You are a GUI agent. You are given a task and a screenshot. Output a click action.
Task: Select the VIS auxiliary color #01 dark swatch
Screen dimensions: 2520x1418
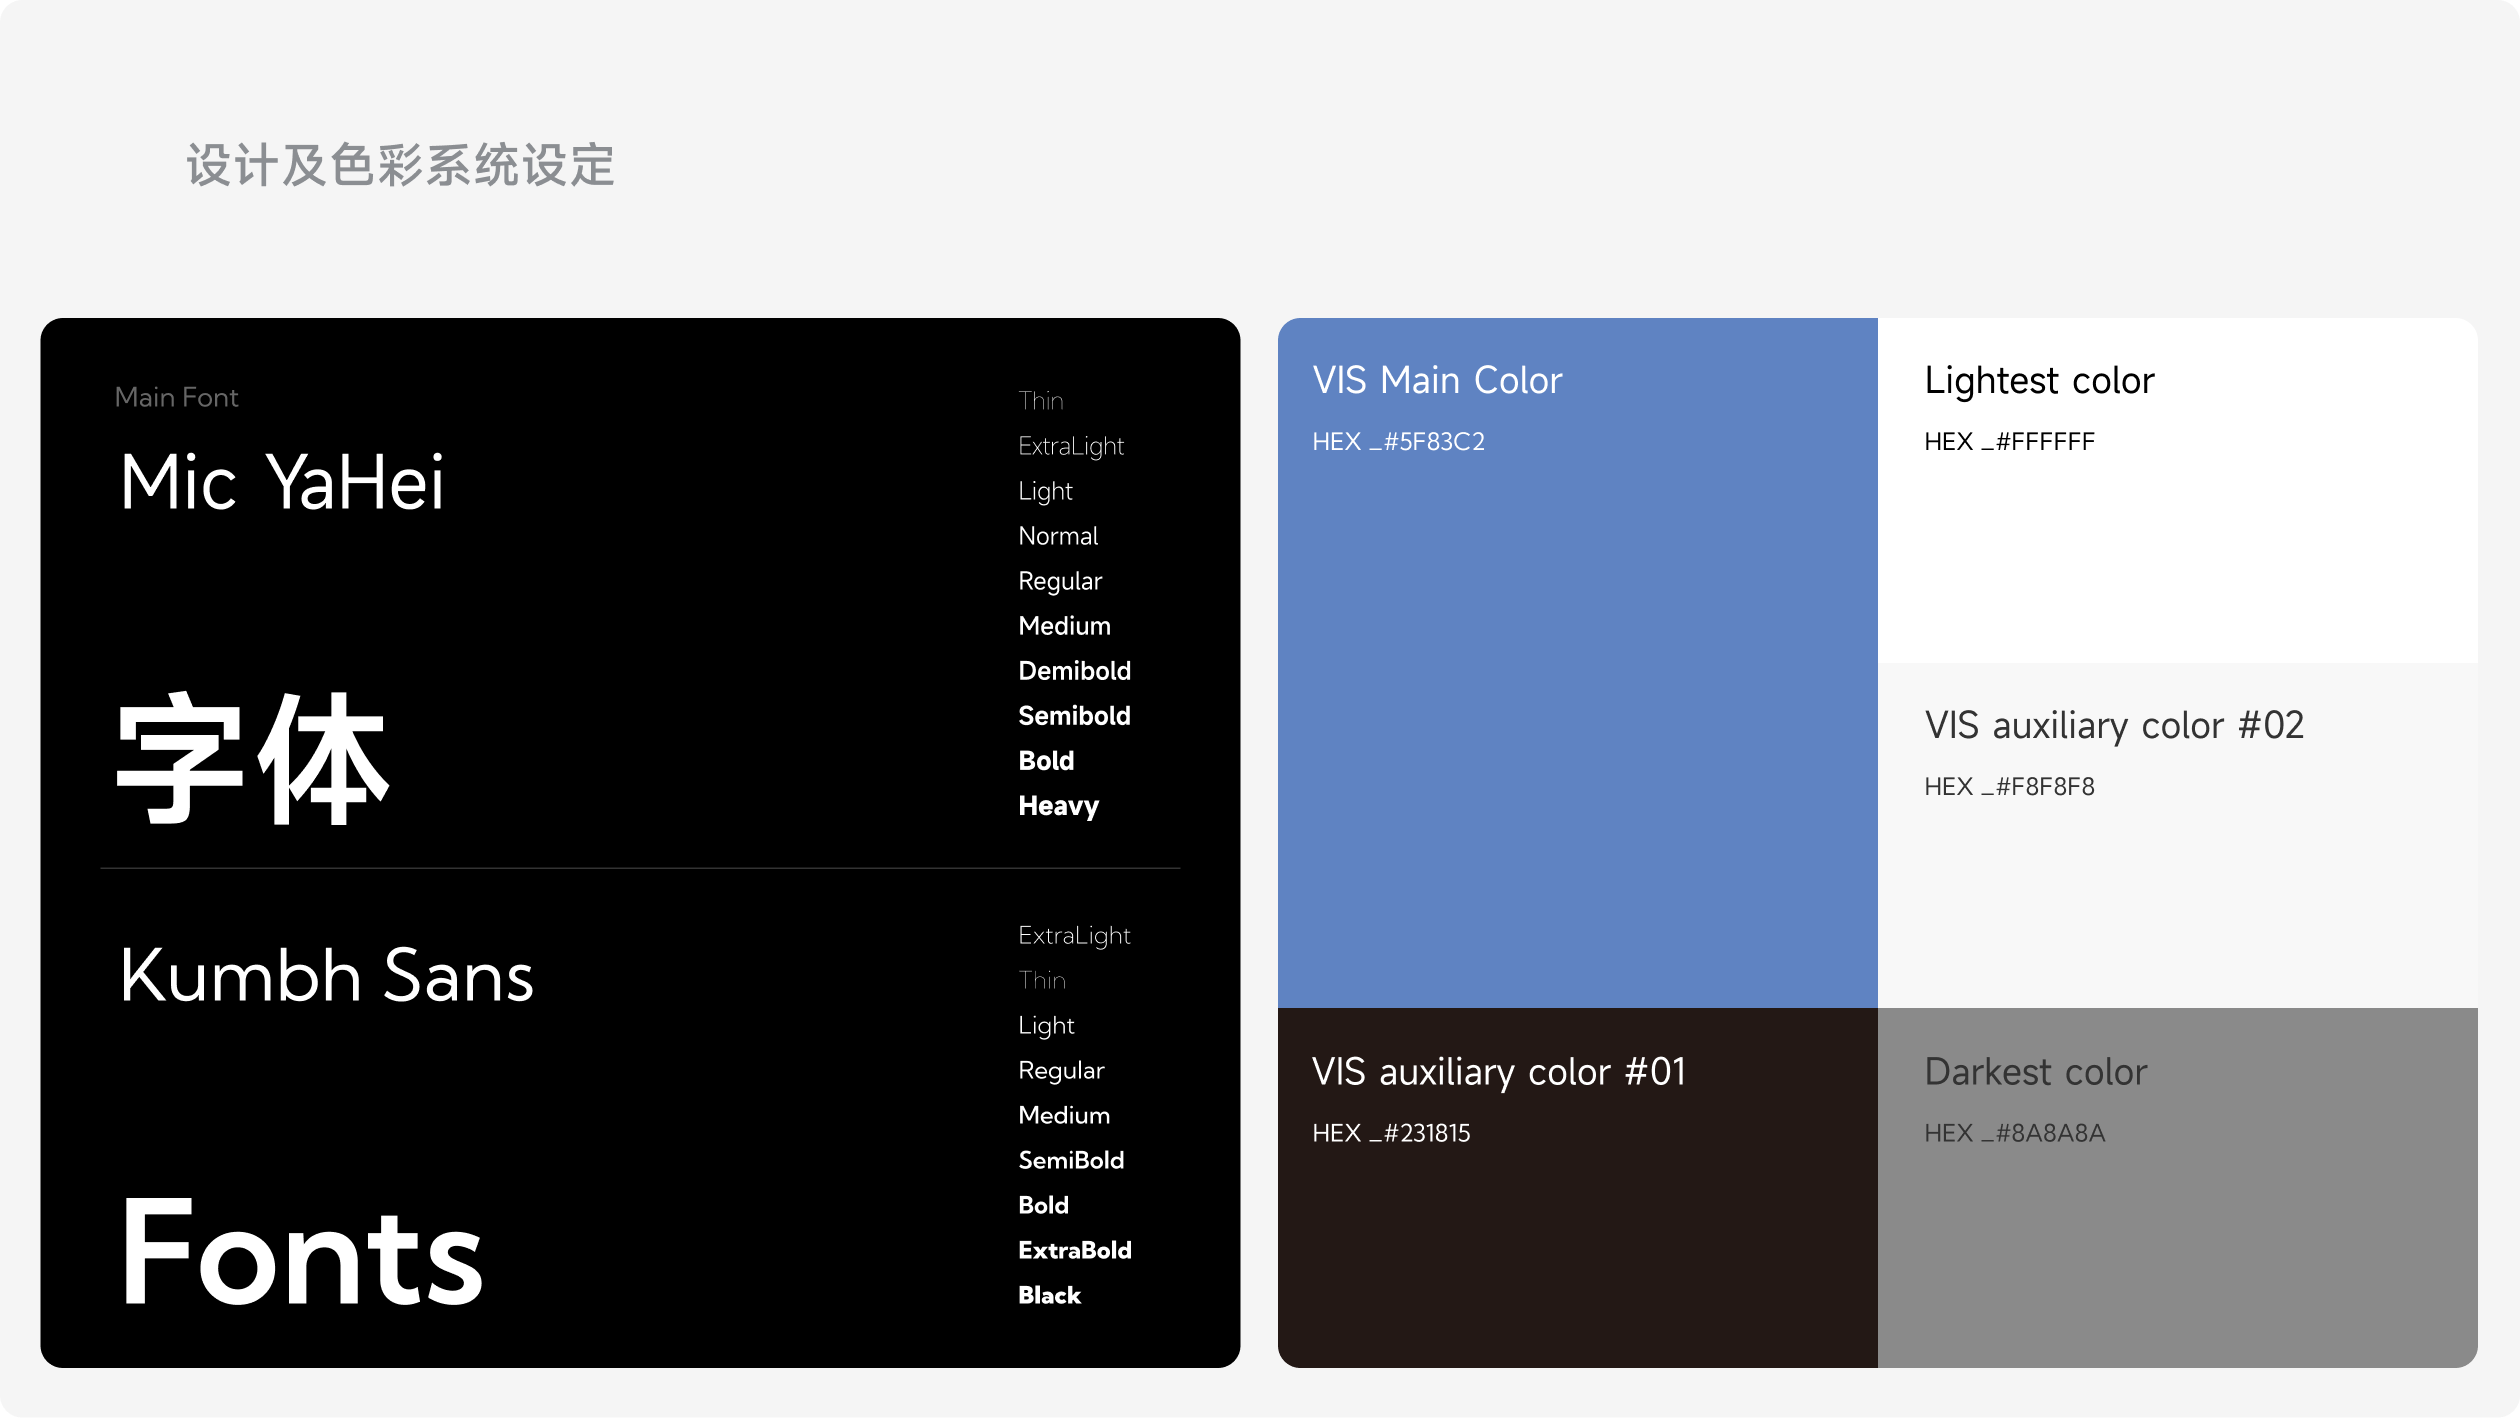[1577, 1250]
